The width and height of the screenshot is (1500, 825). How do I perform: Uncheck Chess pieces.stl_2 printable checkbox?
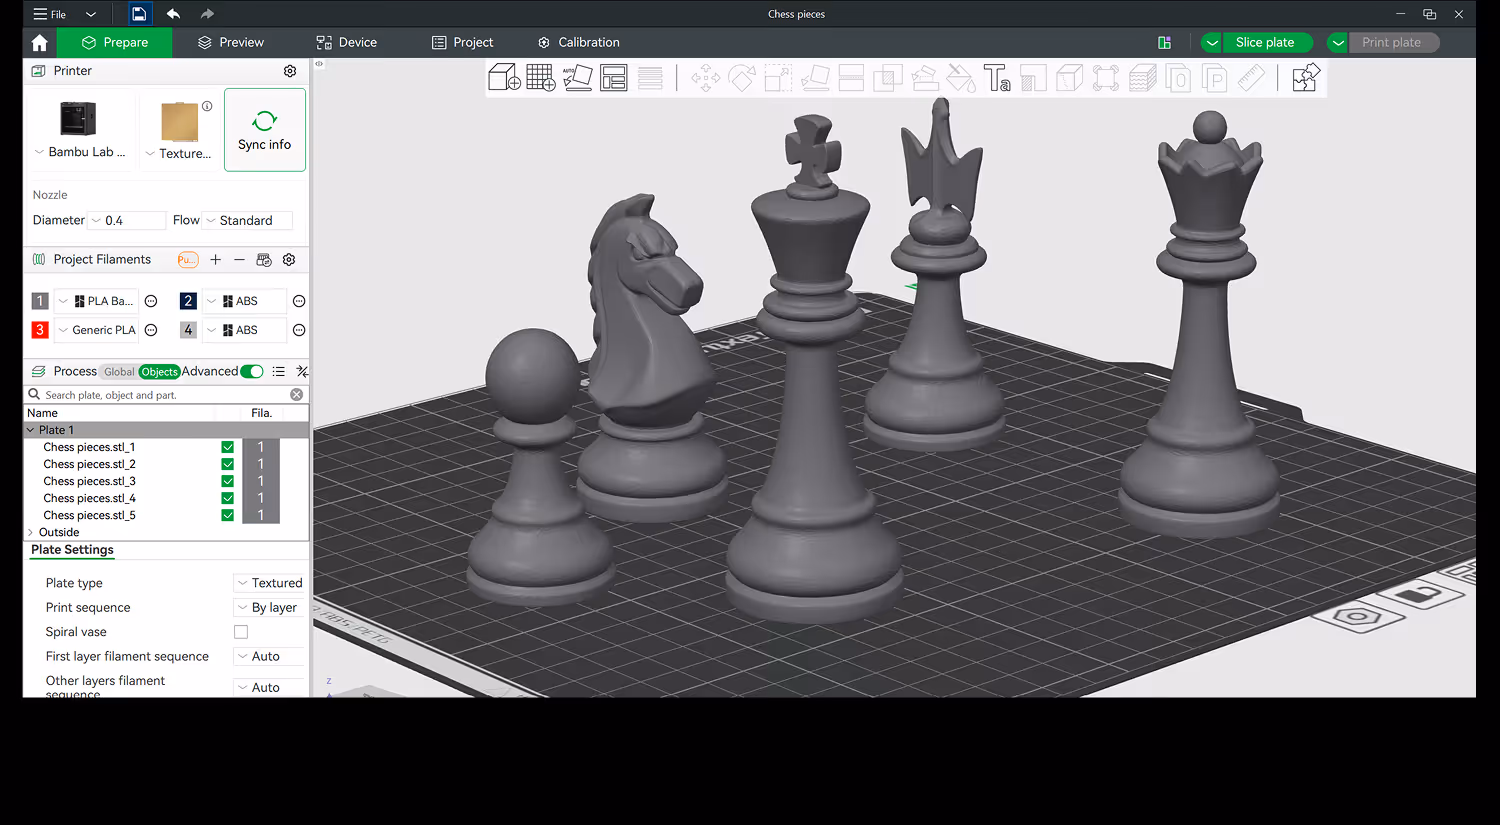coord(228,464)
